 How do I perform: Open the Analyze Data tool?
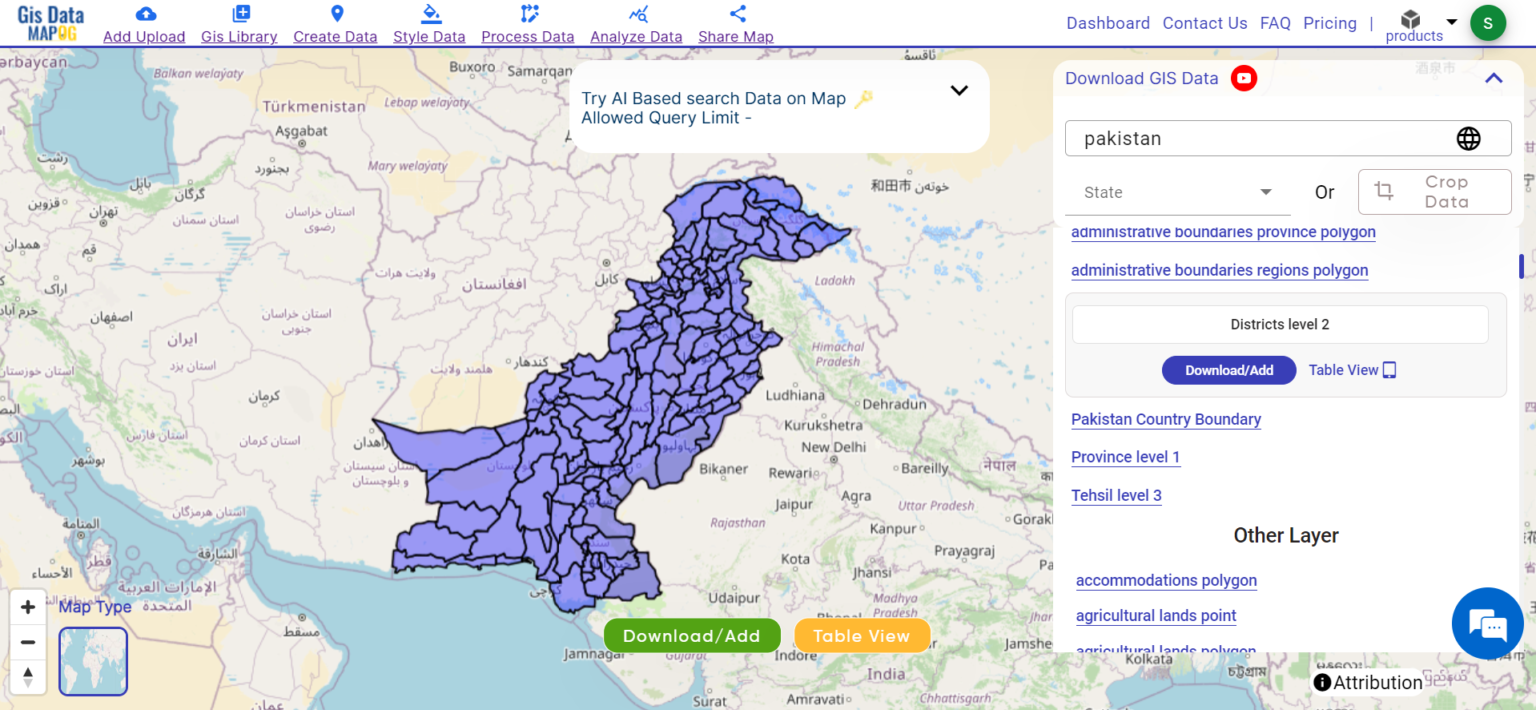(x=636, y=25)
